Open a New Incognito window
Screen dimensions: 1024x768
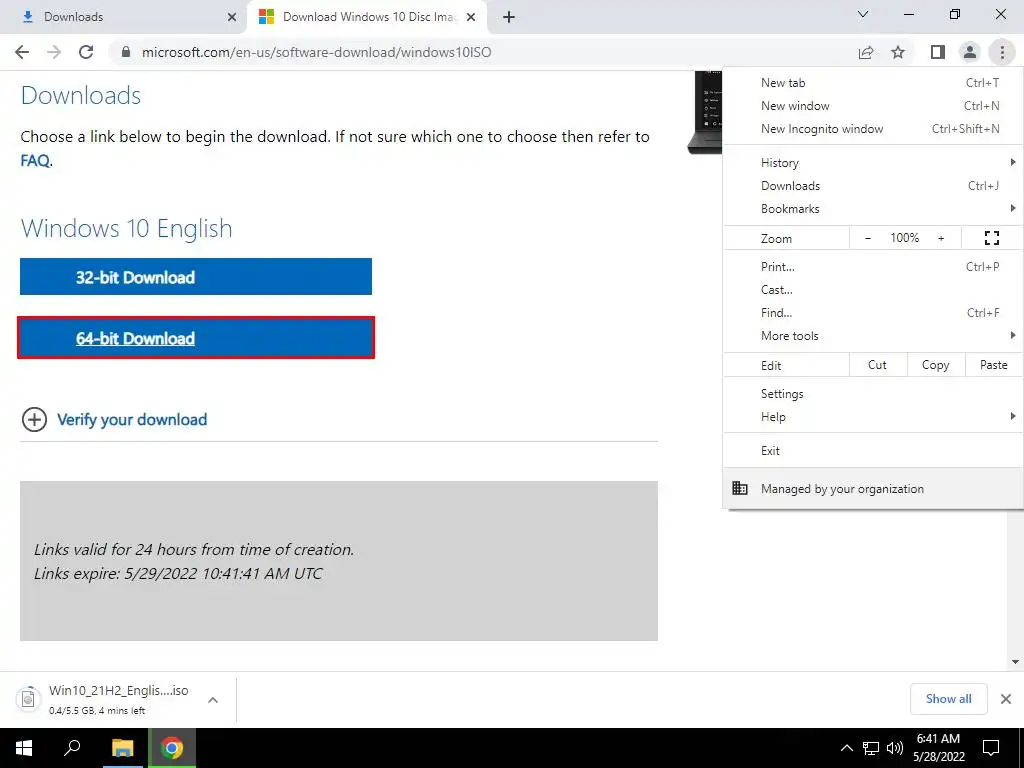tap(873, 129)
